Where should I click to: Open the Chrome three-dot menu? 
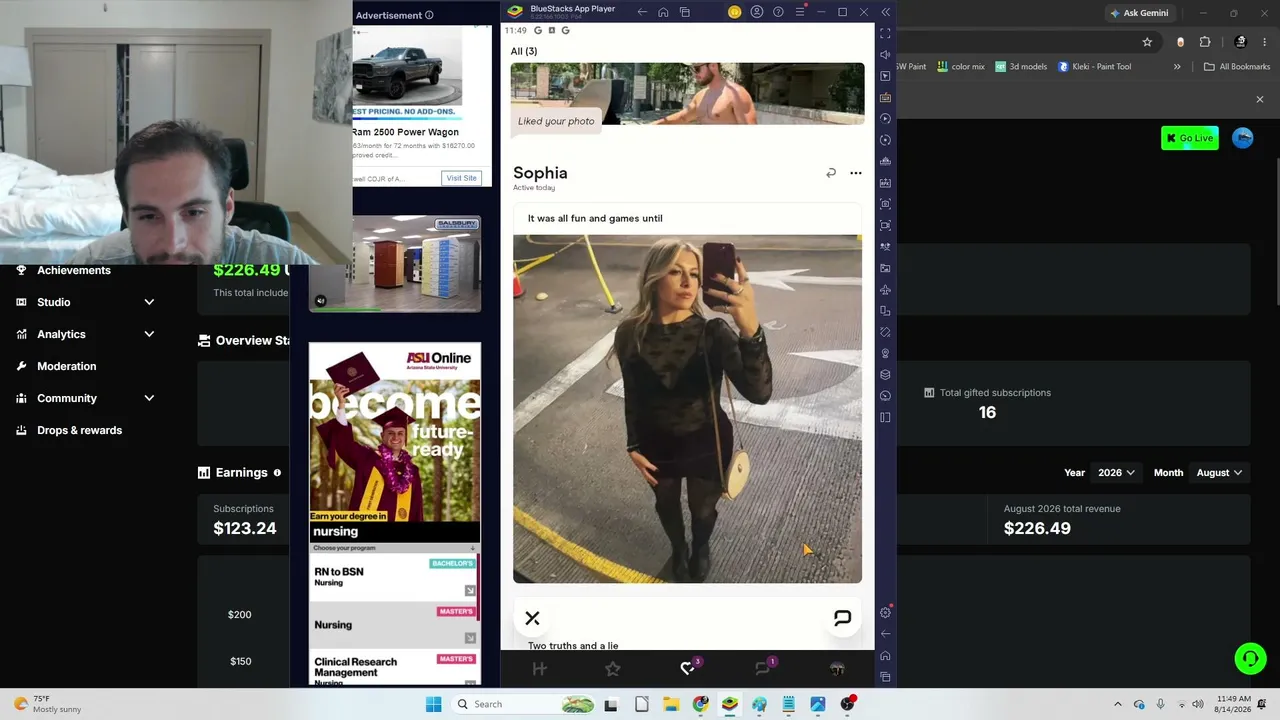pos(1265,42)
